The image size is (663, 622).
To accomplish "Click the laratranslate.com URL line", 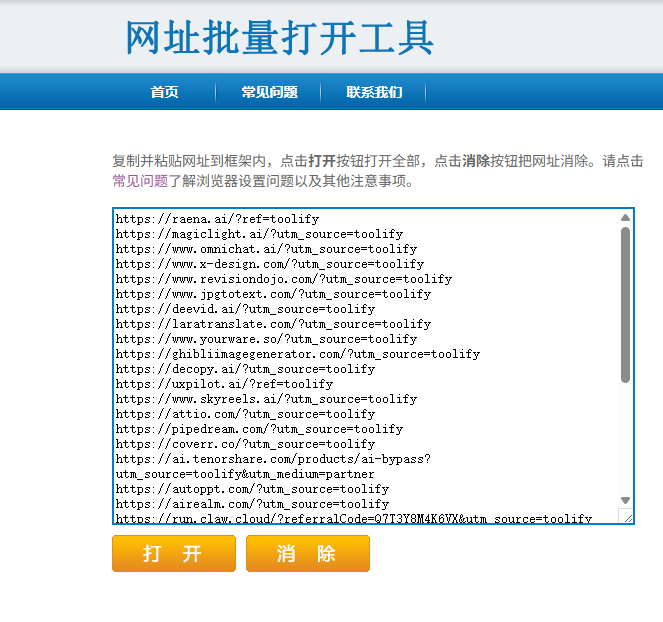I will (273, 324).
